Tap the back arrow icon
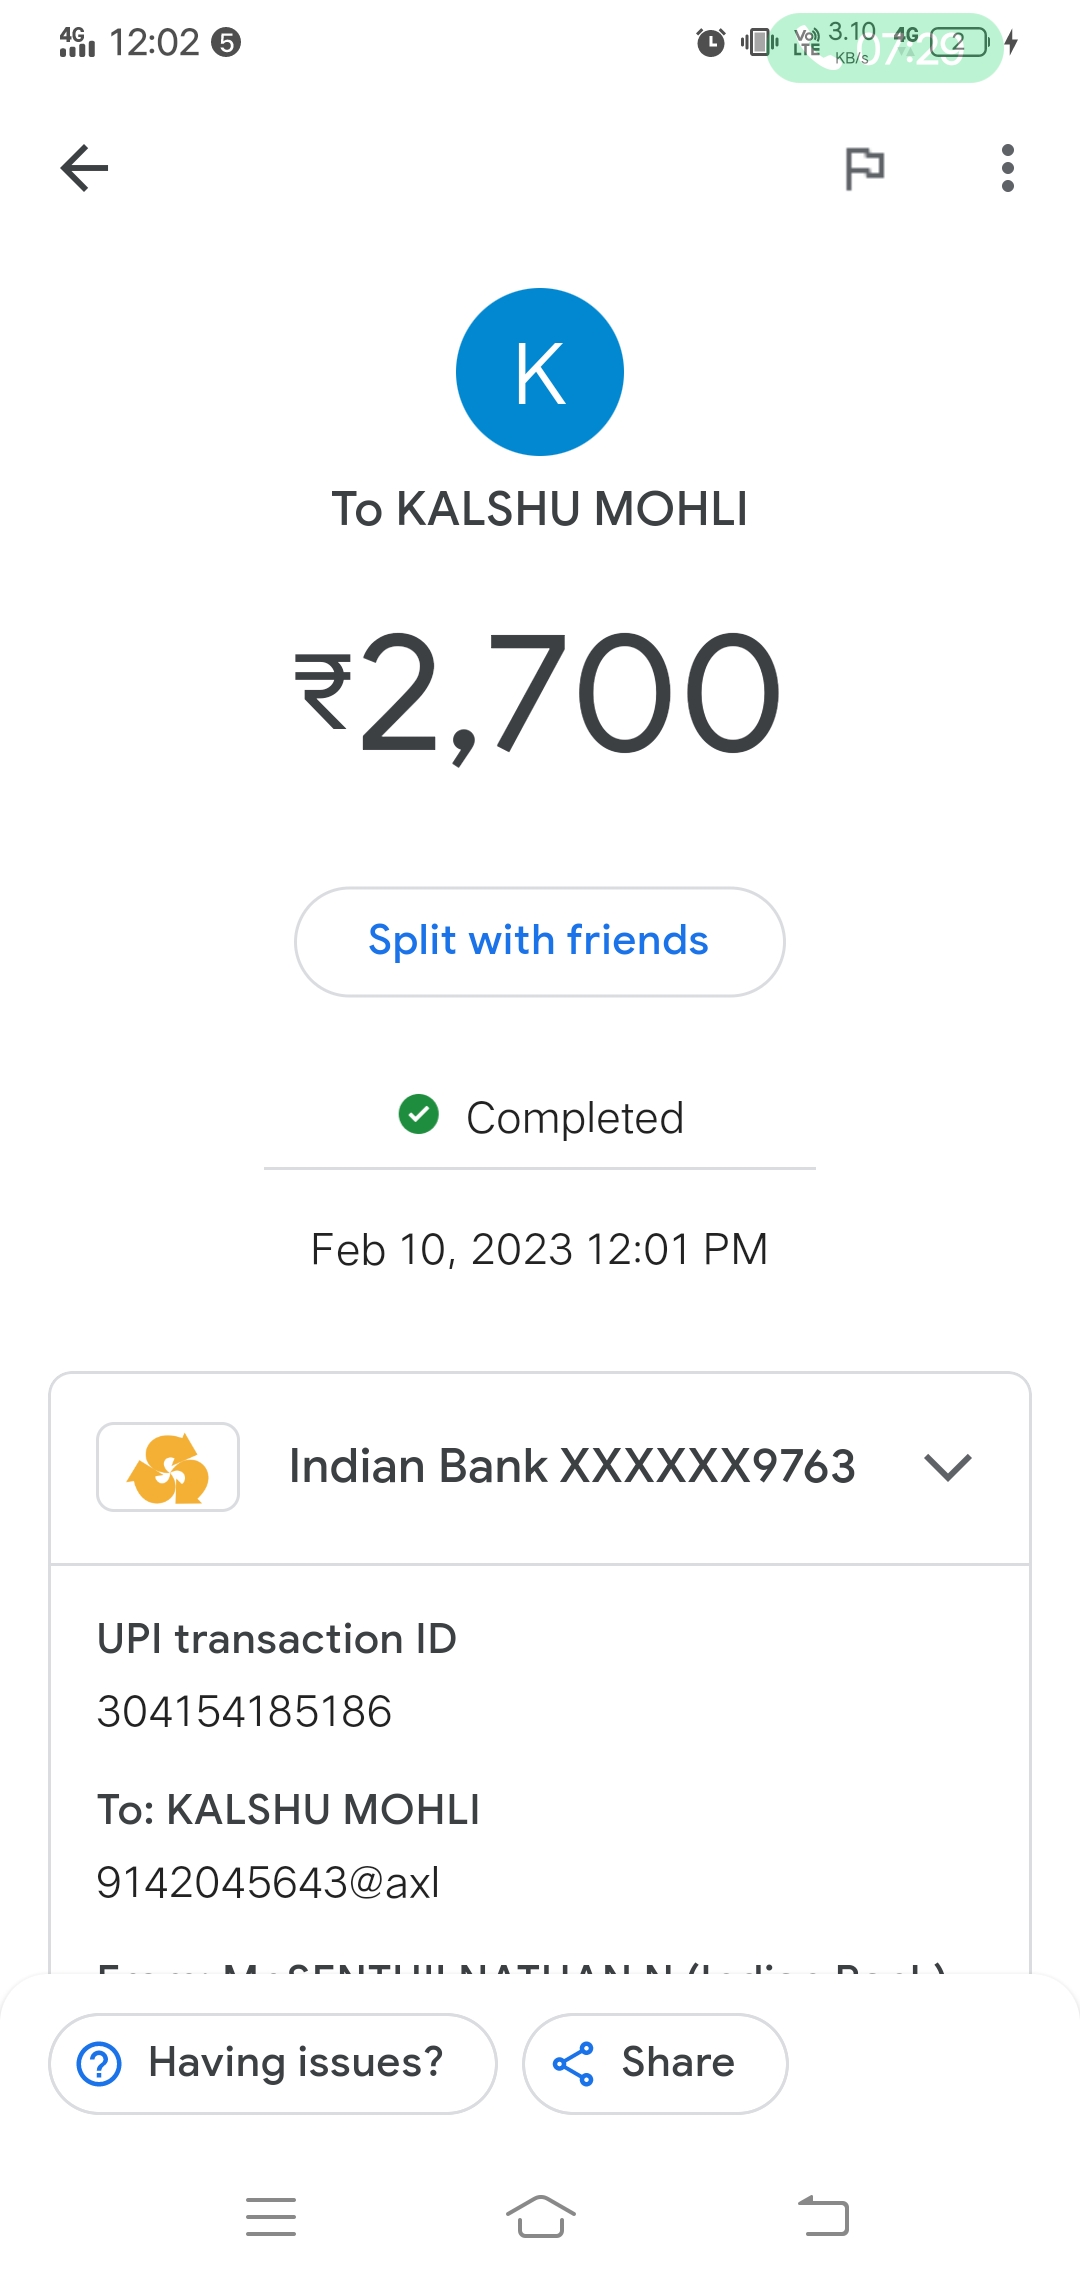 coord(85,168)
